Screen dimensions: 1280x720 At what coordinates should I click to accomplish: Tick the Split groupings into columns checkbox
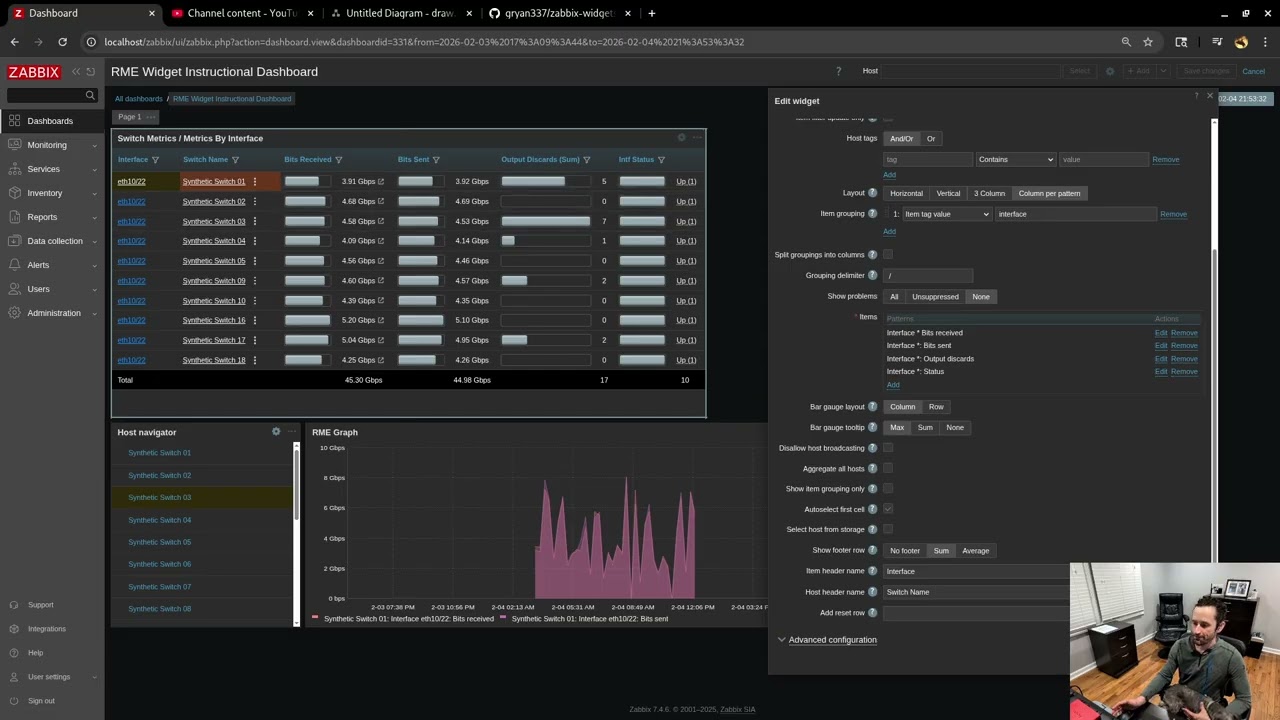click(888, 255)
